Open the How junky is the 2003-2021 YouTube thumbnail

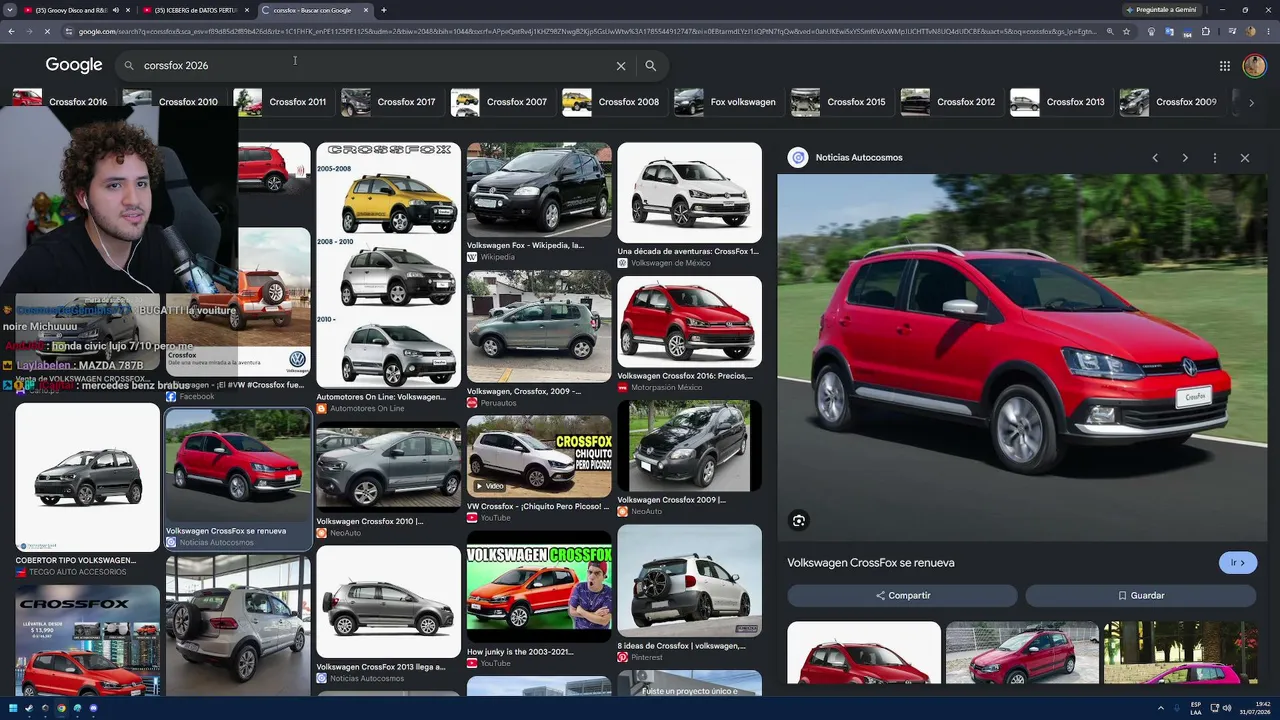click(539, 586)
